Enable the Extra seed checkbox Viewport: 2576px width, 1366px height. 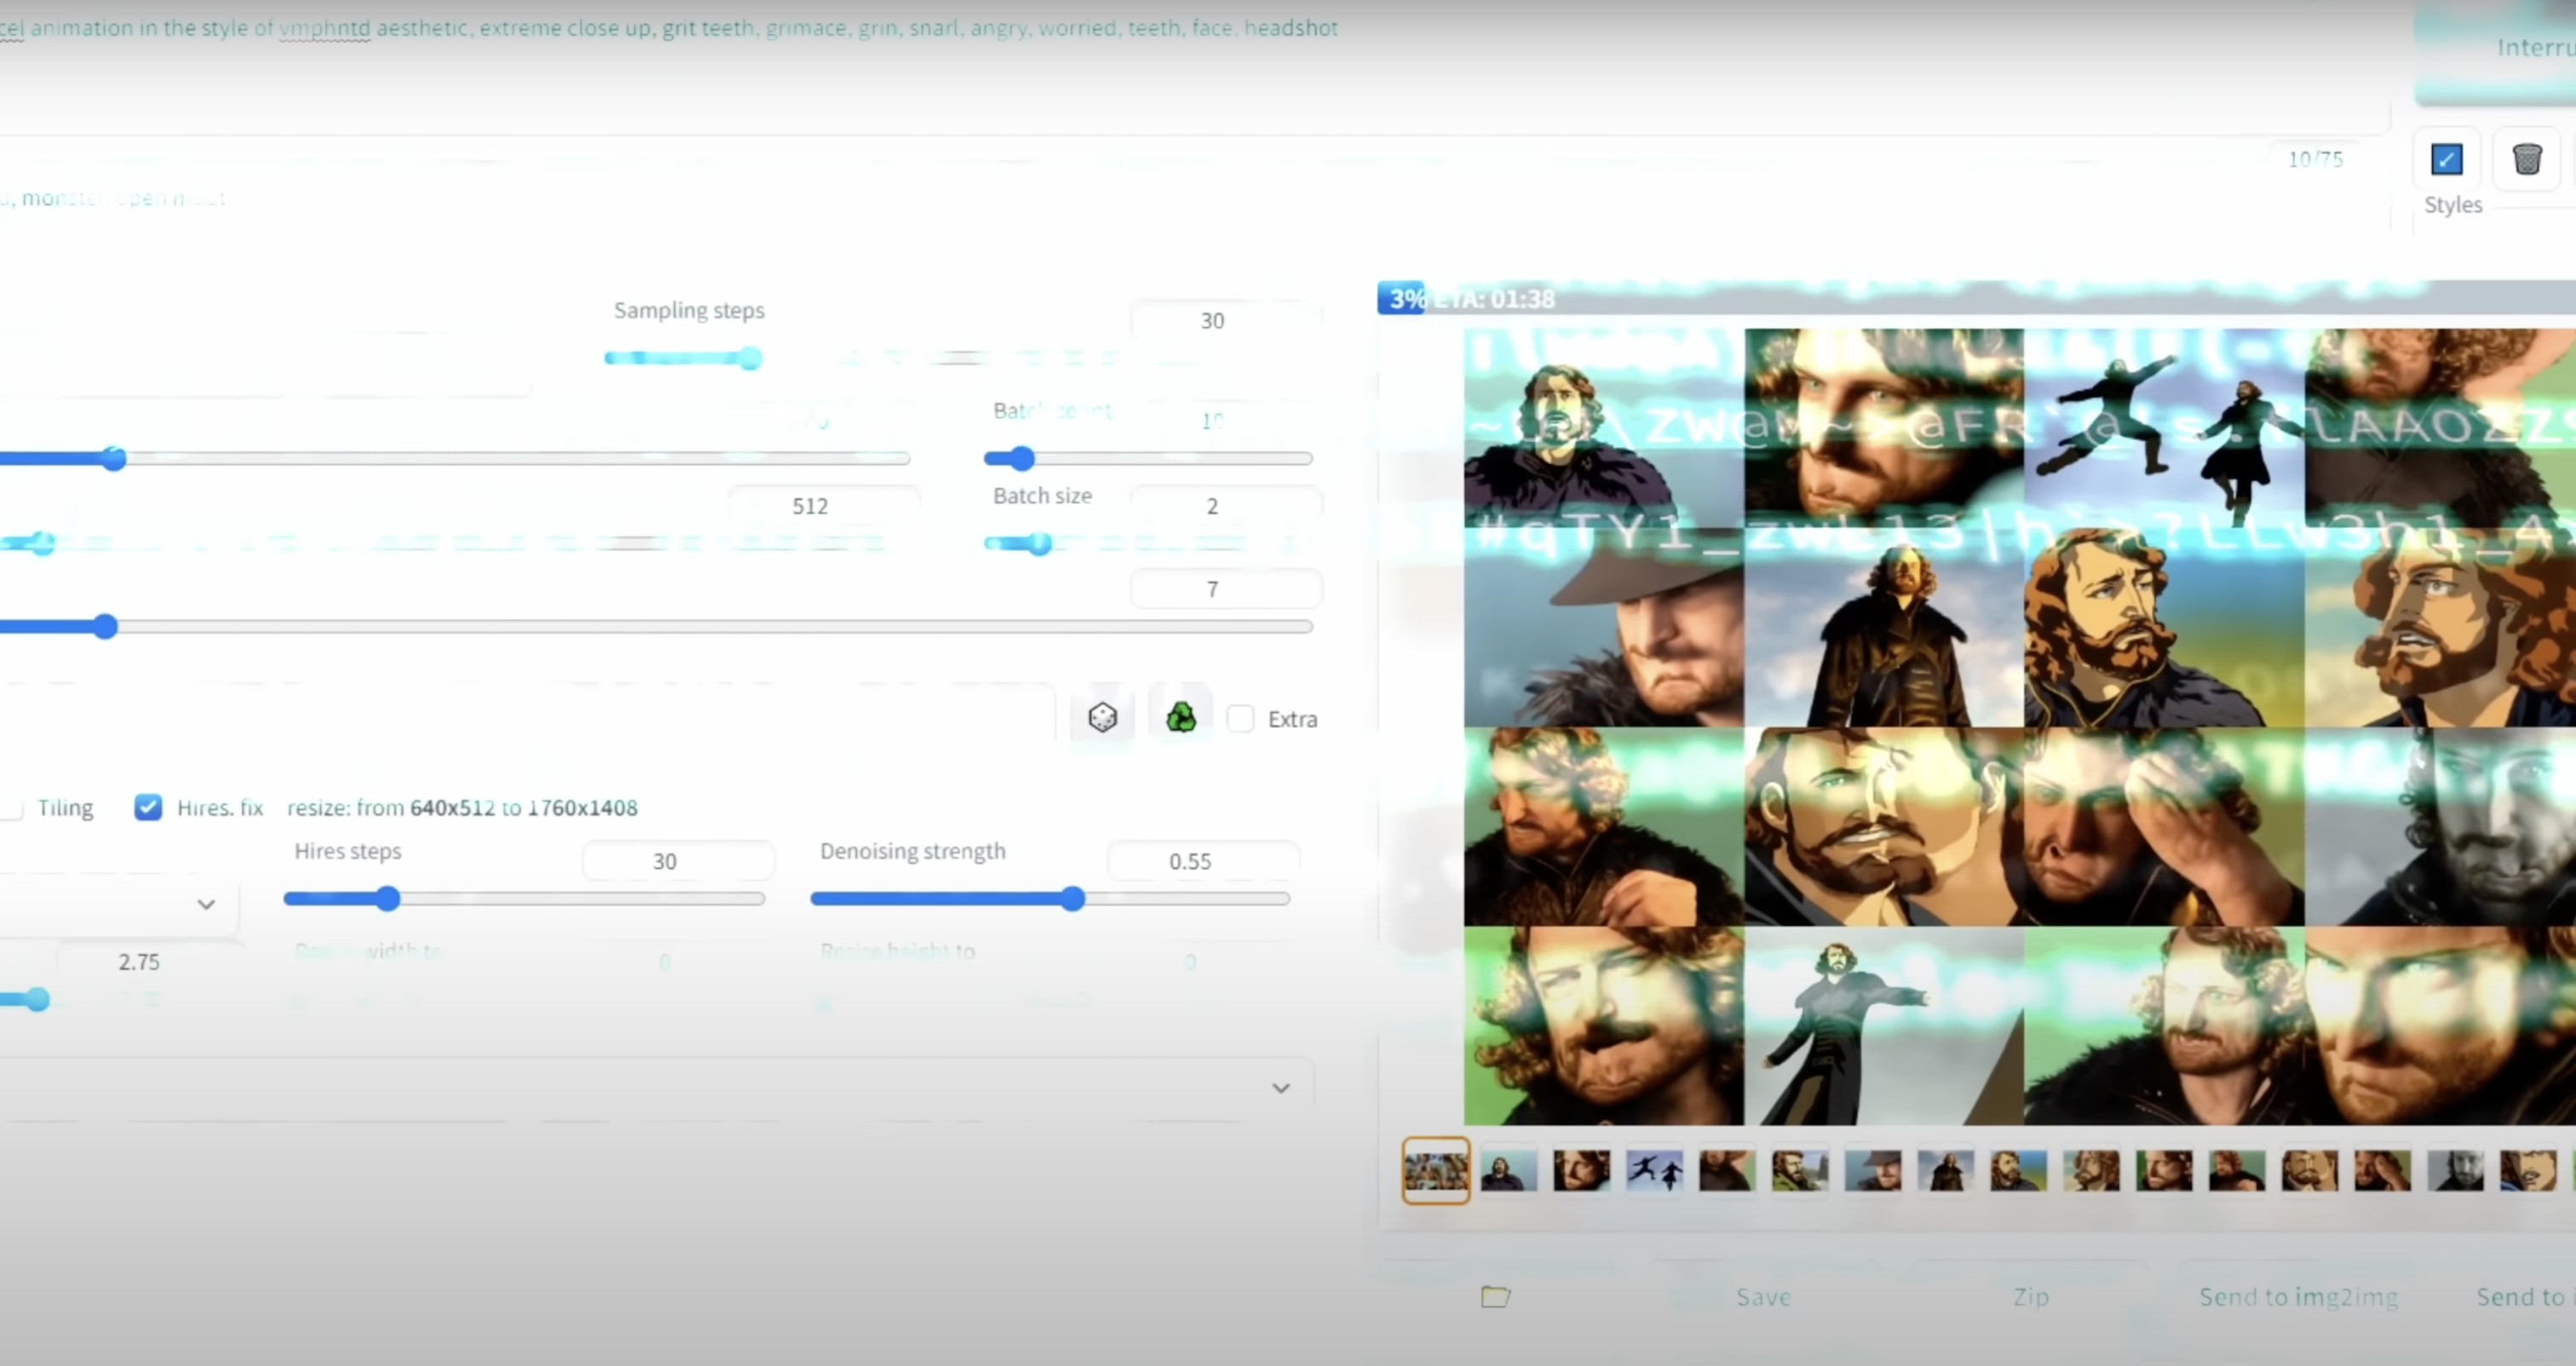1241,718
